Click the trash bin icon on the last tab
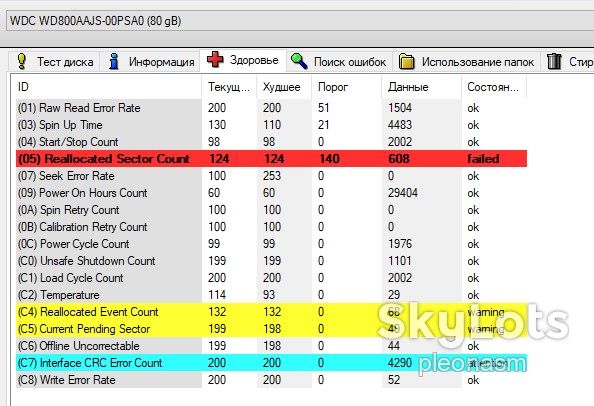 pos(554,61)
